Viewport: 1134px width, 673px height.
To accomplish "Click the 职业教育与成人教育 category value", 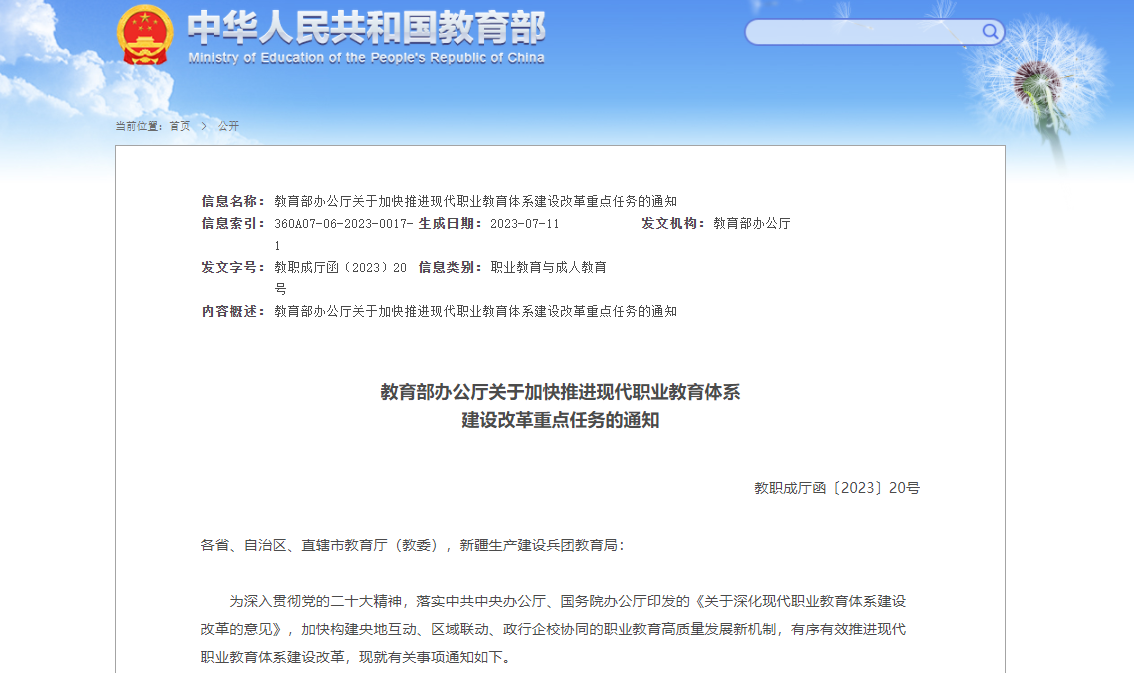I will pyautogui.click(x=548, y=267).
